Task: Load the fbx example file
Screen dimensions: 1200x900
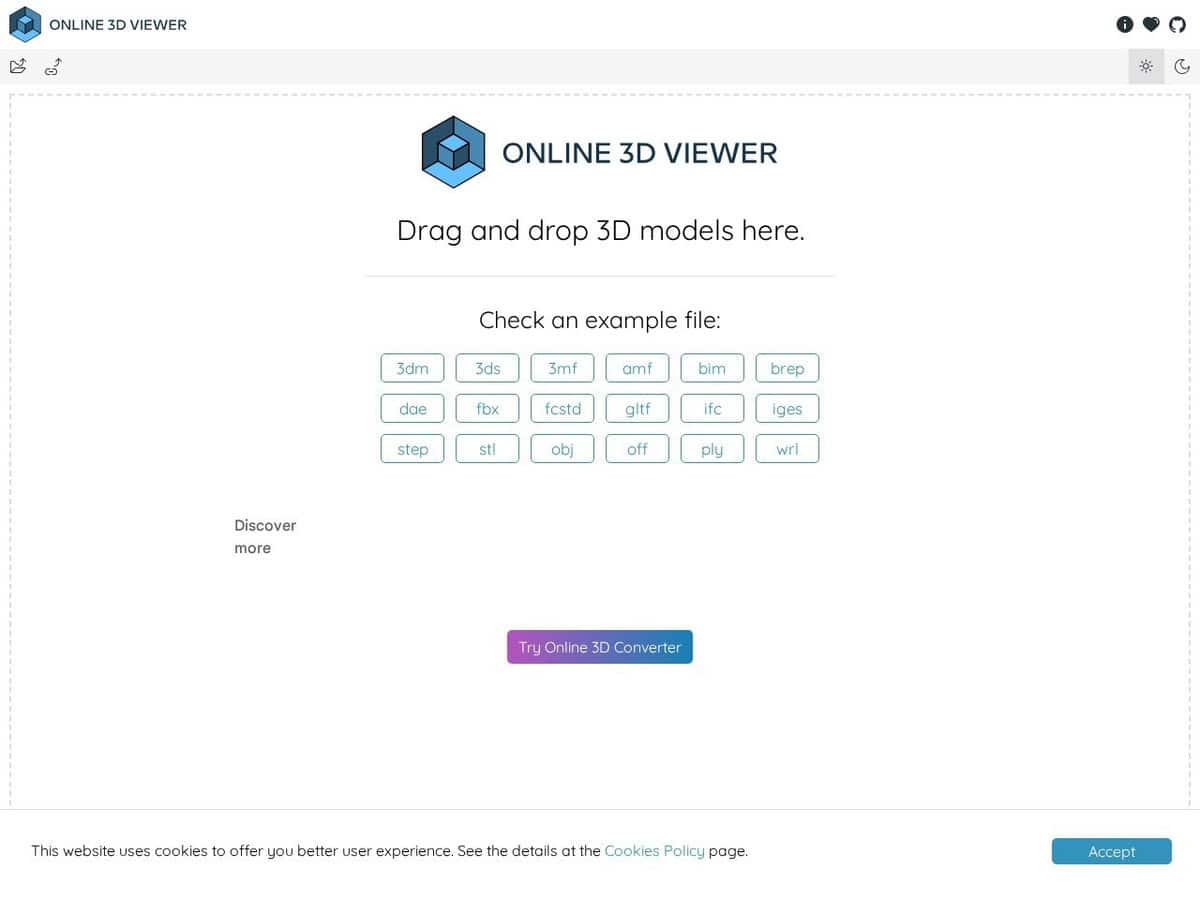Action: coord(487,408)
